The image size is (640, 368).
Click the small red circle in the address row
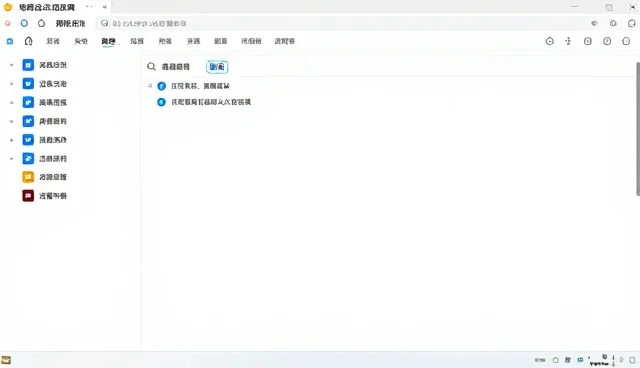pyautogui.click(x=8, y=23)
